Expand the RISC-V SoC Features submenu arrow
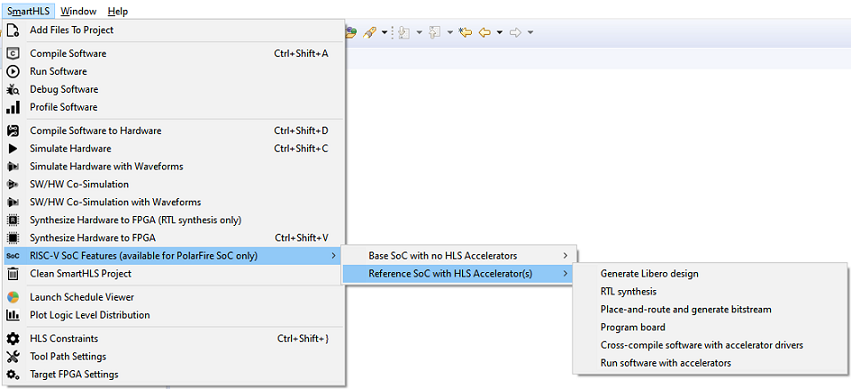The height and width of the screenshot is (389, 851). [x=333, y=256]
